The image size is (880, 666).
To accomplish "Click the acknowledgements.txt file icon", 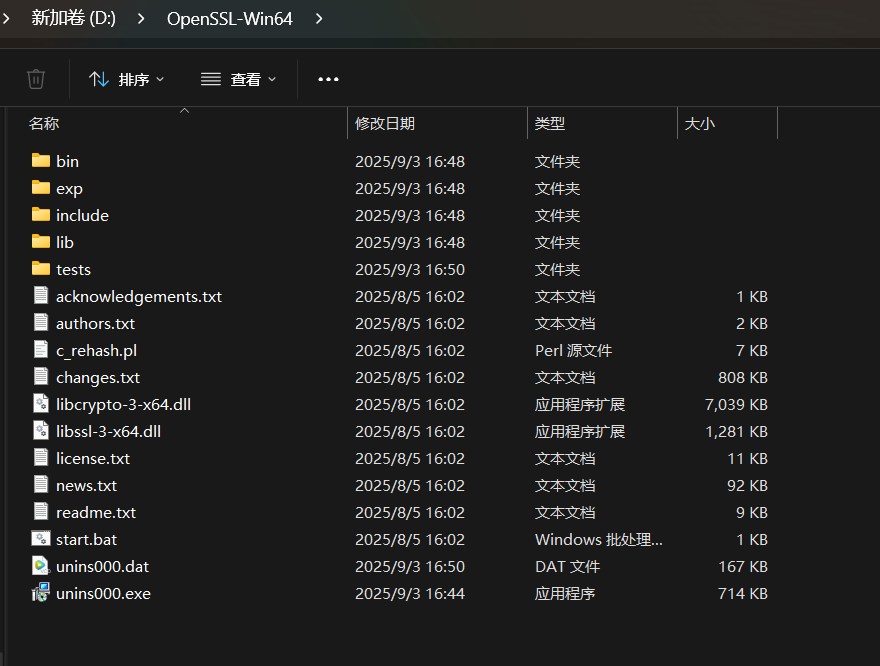I will pyautogui.click(x=40, y=295).
